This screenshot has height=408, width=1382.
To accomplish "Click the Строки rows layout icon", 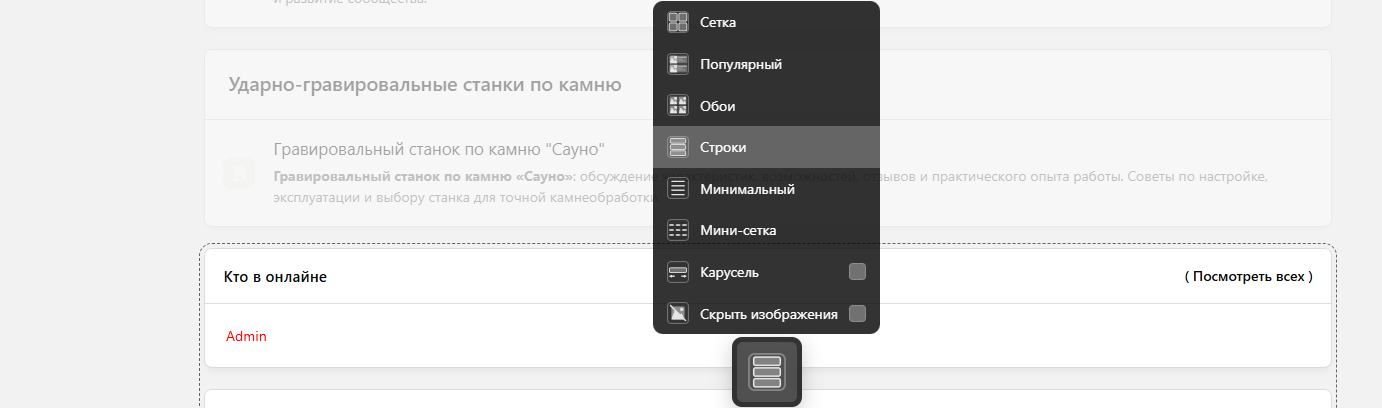I will 678,147.
